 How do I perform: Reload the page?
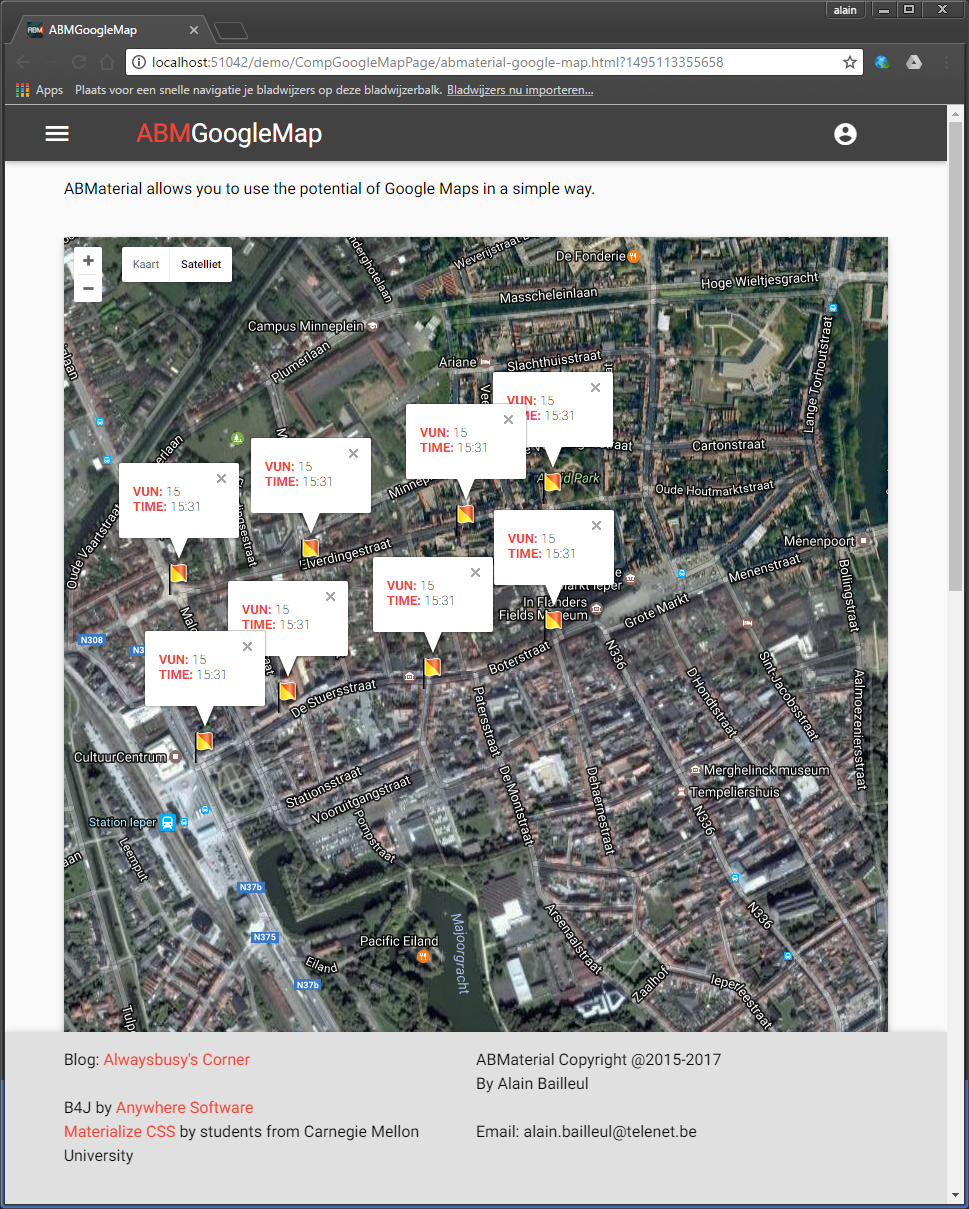point(80,62)
